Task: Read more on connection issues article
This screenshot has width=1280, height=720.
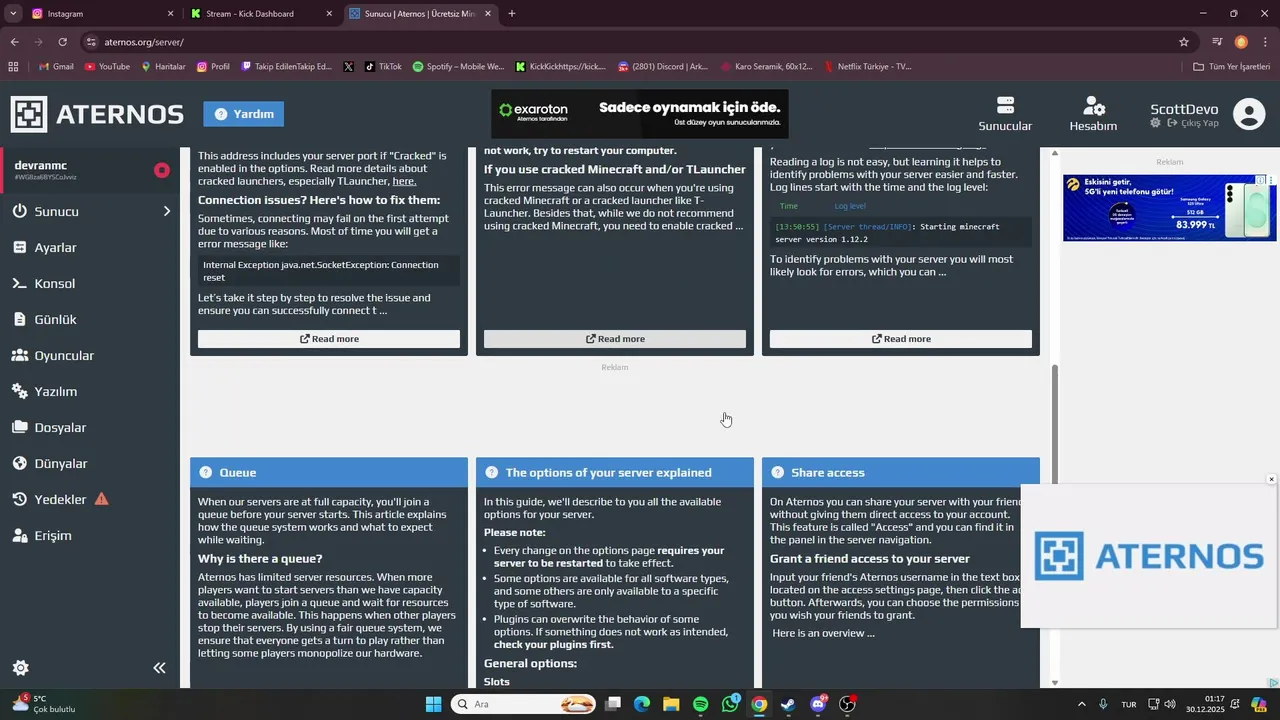Action: (328, 339)
